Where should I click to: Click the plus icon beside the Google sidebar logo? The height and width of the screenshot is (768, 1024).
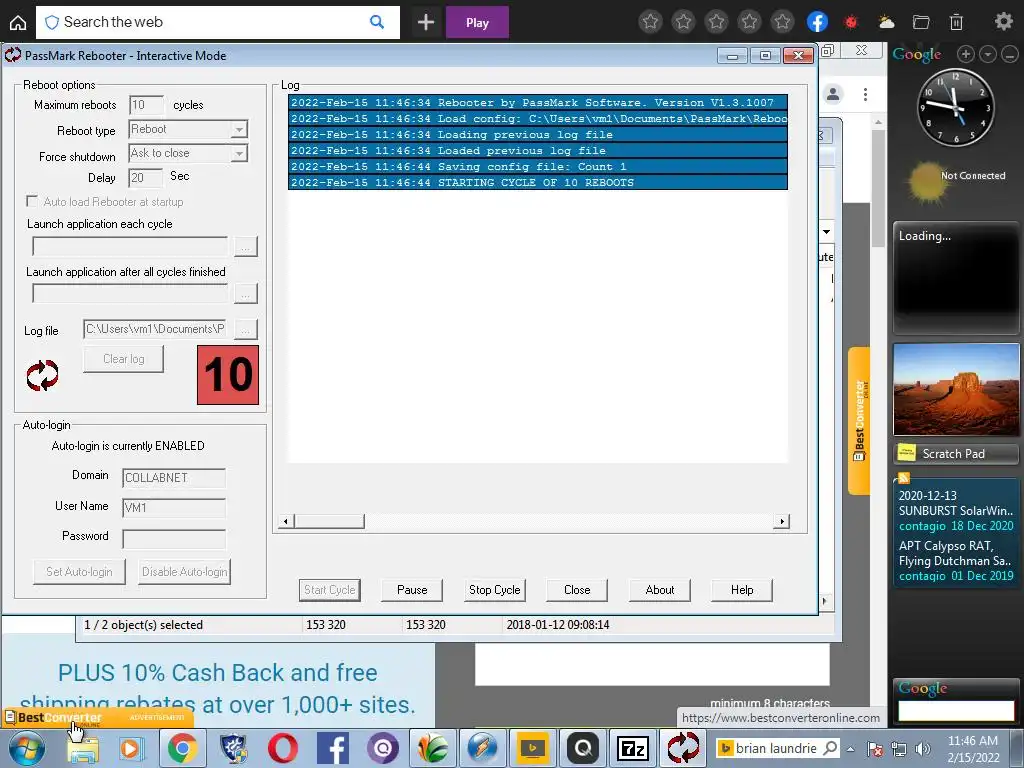[966, 54]
